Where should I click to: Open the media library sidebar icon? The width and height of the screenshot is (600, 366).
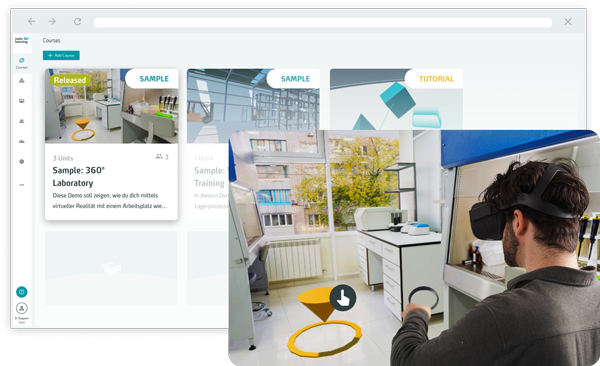22,101
